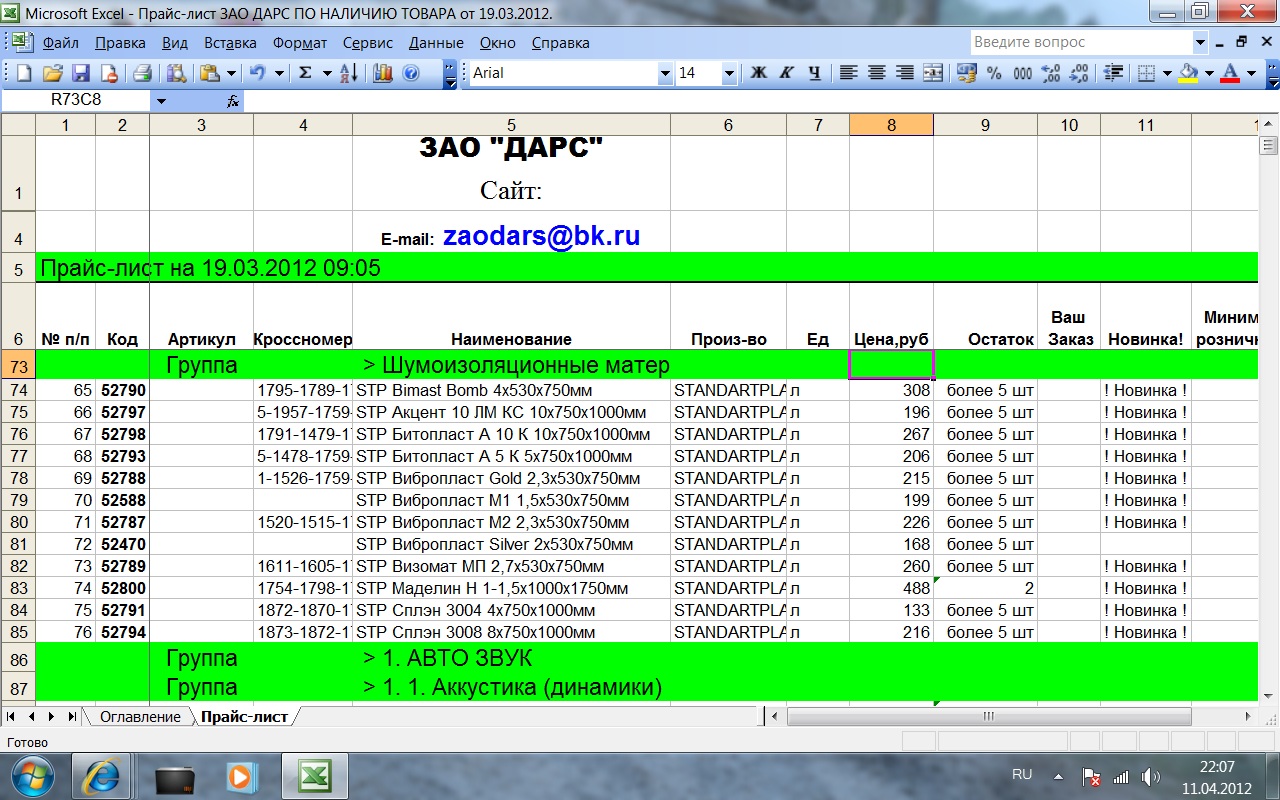Open the Fill Color palette dropdown arrow
Screen dimensions: 1280x800
1208,73
